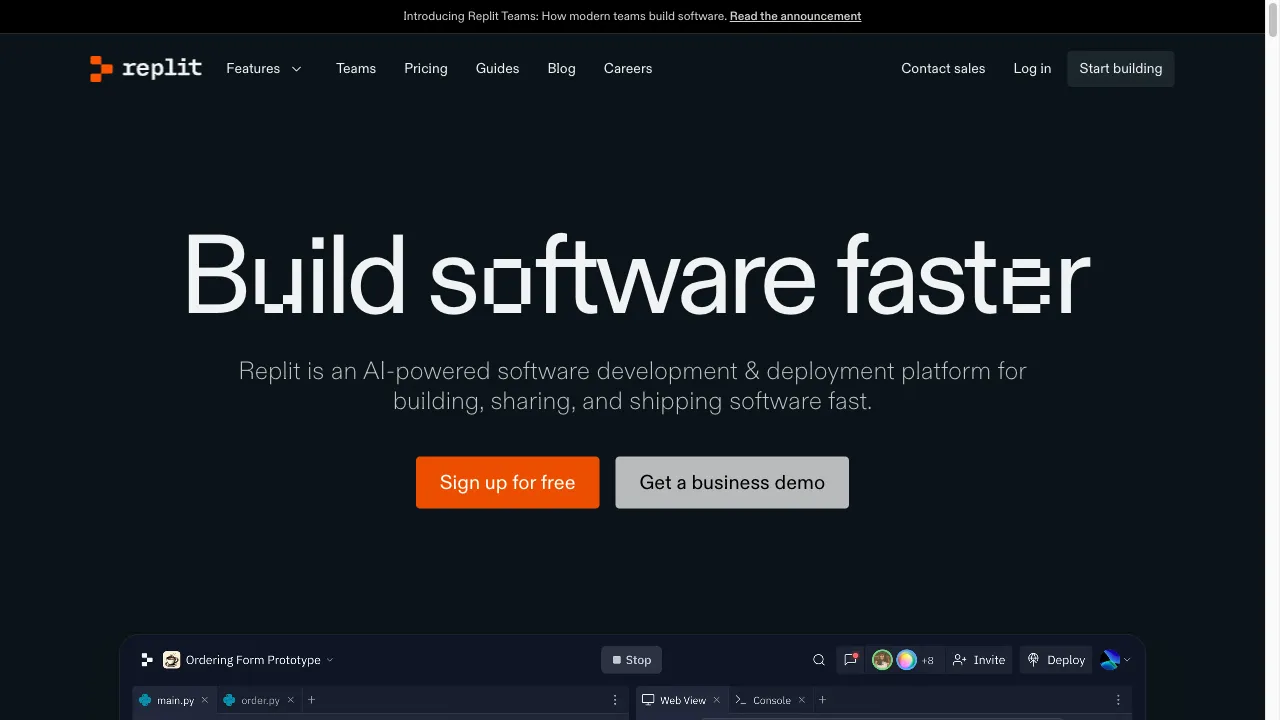Image resolution: width=1280 pixels, height=720 pixels.
Task: Close the Console tab
Action: tap(802, 700)
